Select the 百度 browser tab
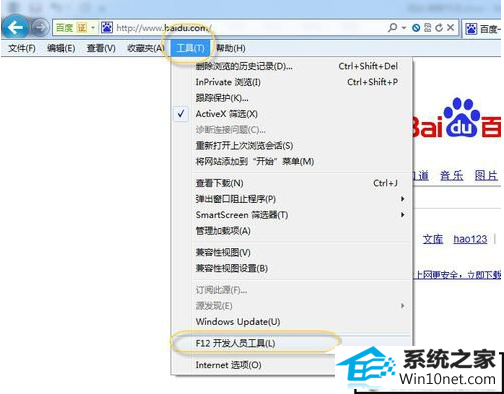 click(483, 29)
